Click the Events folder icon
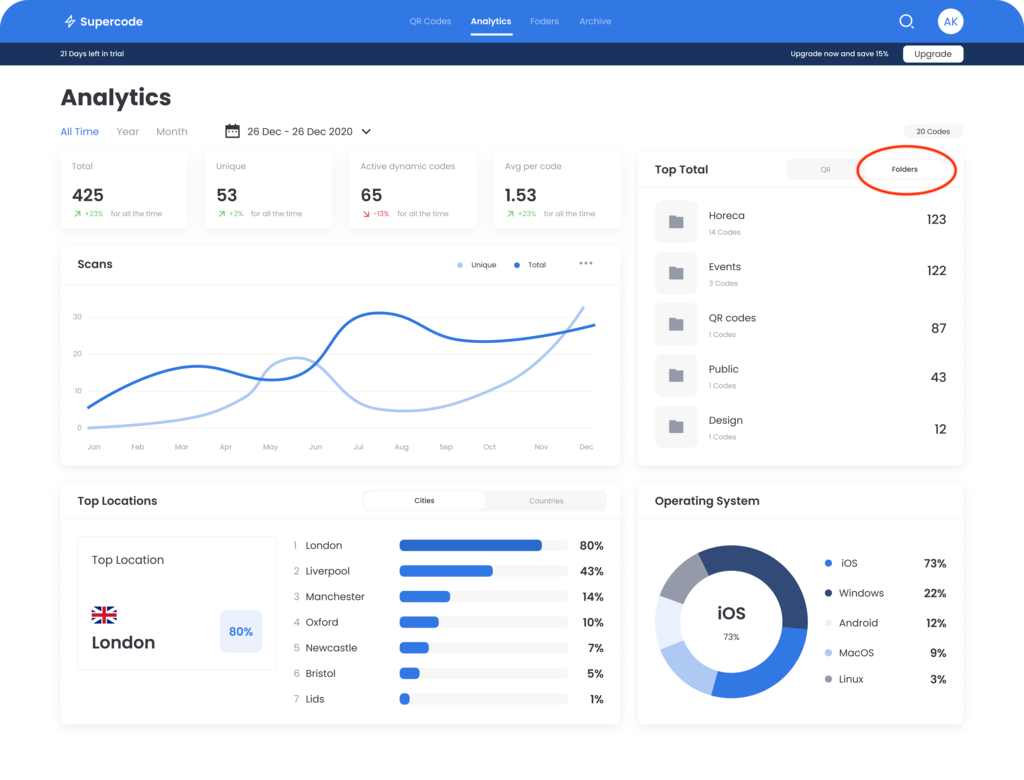Image resolution: width=1024 pixels, height=780 pixels. (x=676, y=272)
